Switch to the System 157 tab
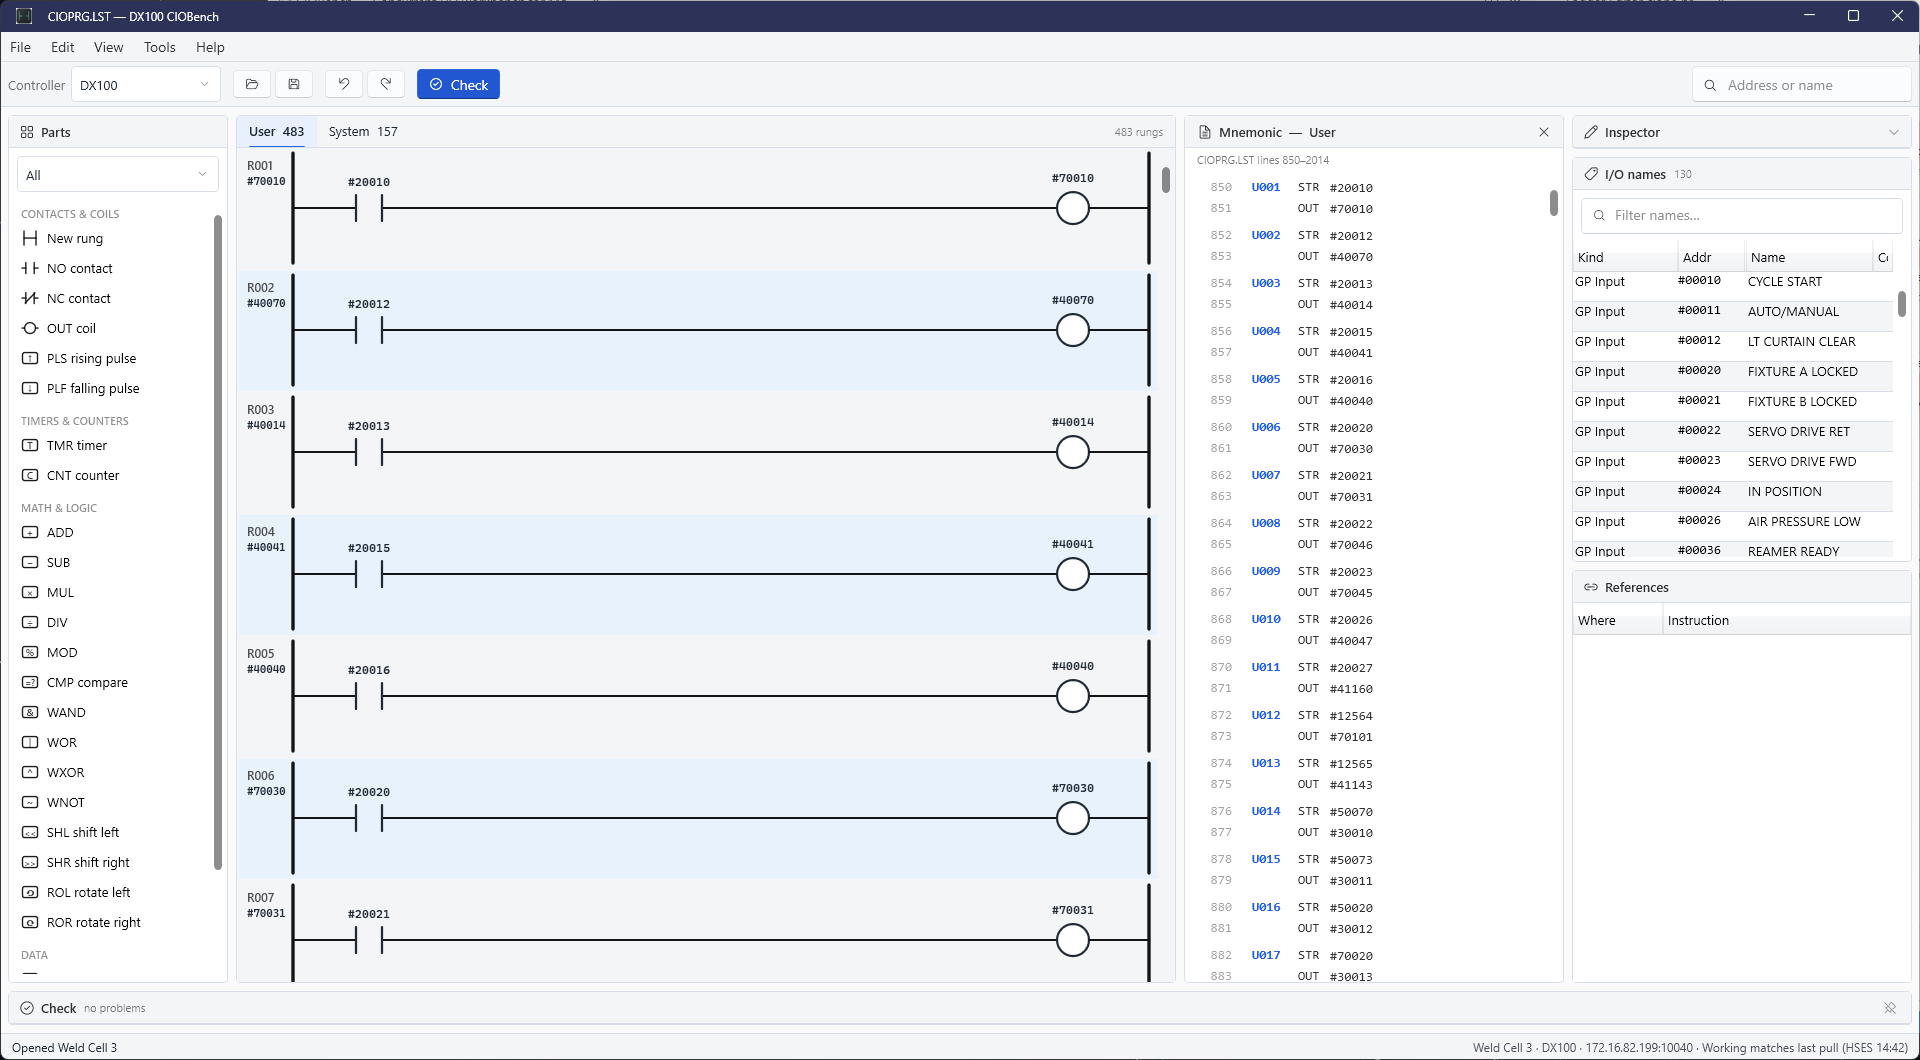This screenshot has height=1060, width=1920. [x=363, y=132]
